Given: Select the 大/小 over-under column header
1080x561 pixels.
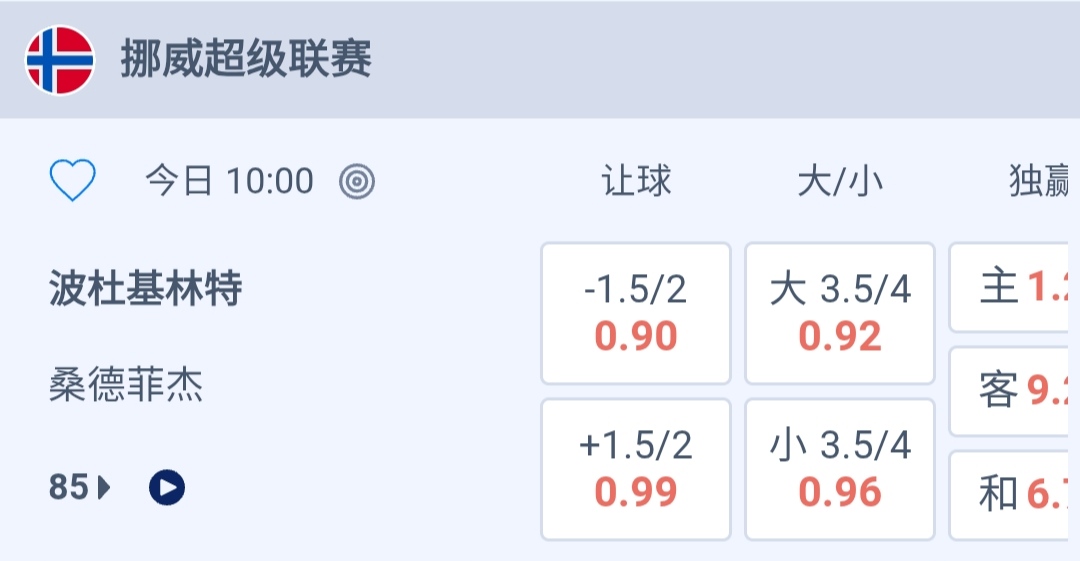Looking at the screenshot, I should point(840,181).
